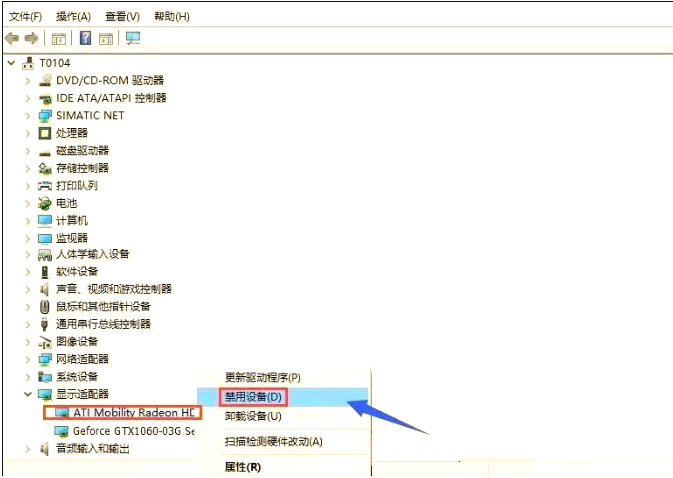
Task: Click the 电池 battery category icon
Action: (45, 203)
